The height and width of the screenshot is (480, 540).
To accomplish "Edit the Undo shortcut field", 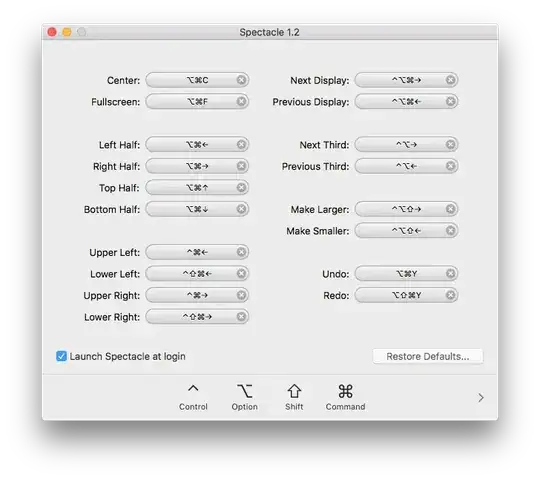I will pyautogui.click(x=406, y=273).
